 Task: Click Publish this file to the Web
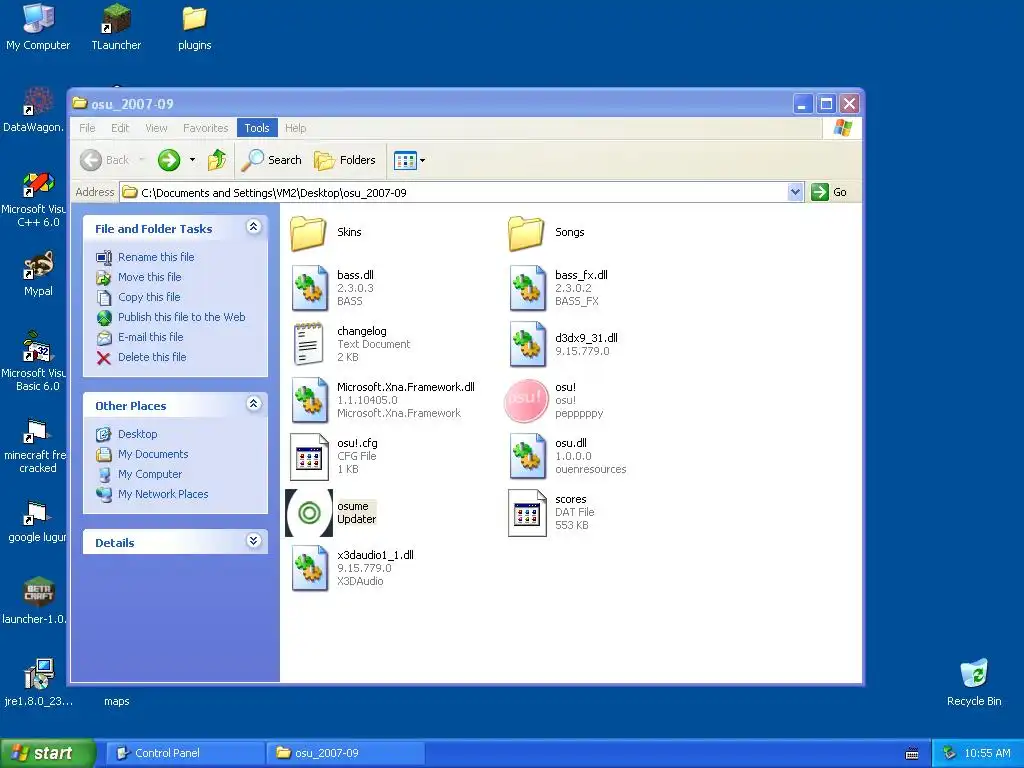(x=182, y=317)
